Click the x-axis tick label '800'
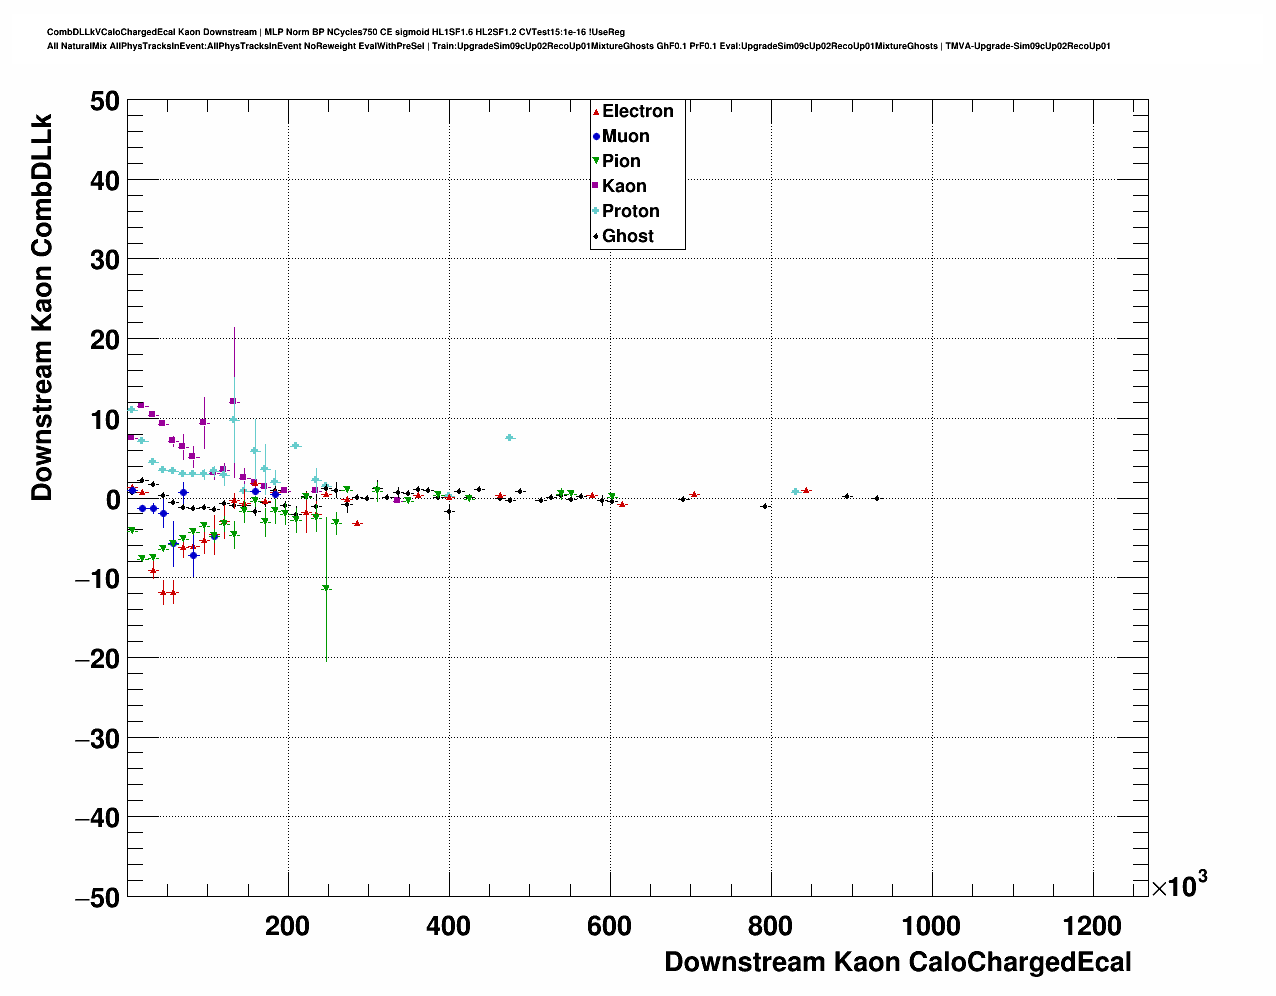Screen dimensions: 1276x996 pyautogui.click(x=771, y=925)
